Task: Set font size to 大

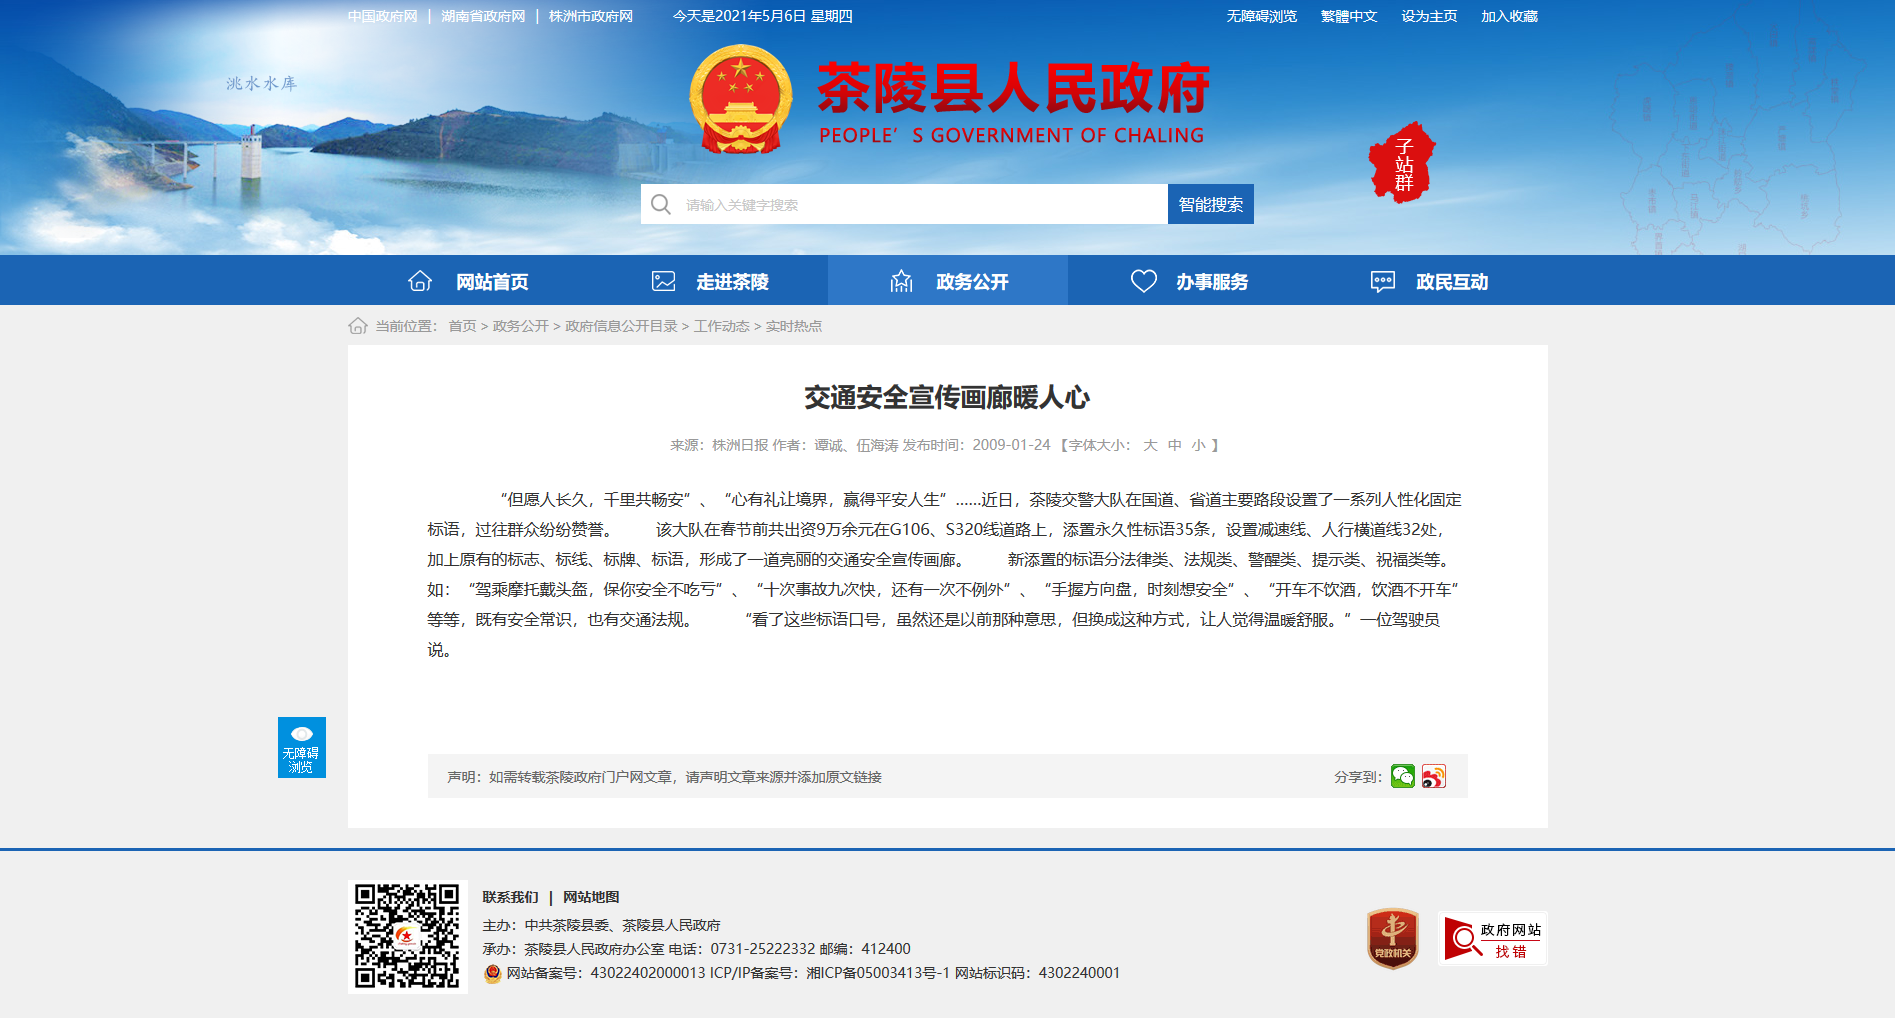Action: point(1150,445)
